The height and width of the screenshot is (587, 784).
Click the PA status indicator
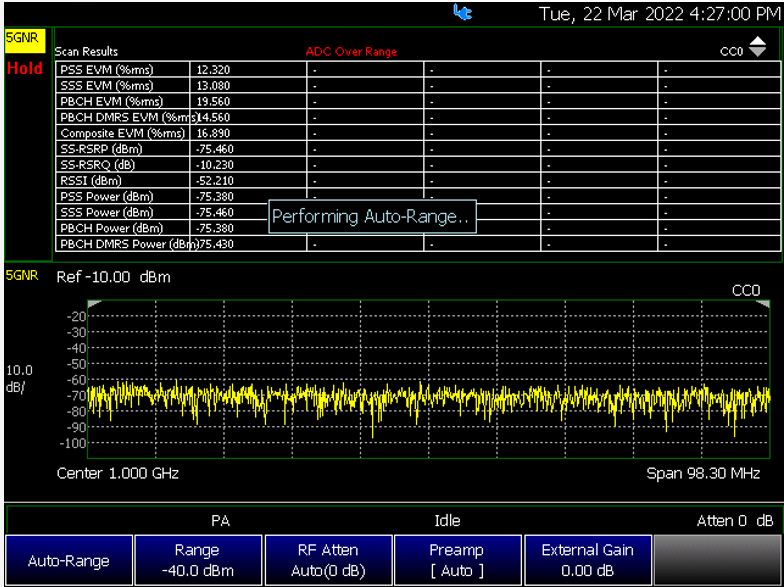point(220,521)
